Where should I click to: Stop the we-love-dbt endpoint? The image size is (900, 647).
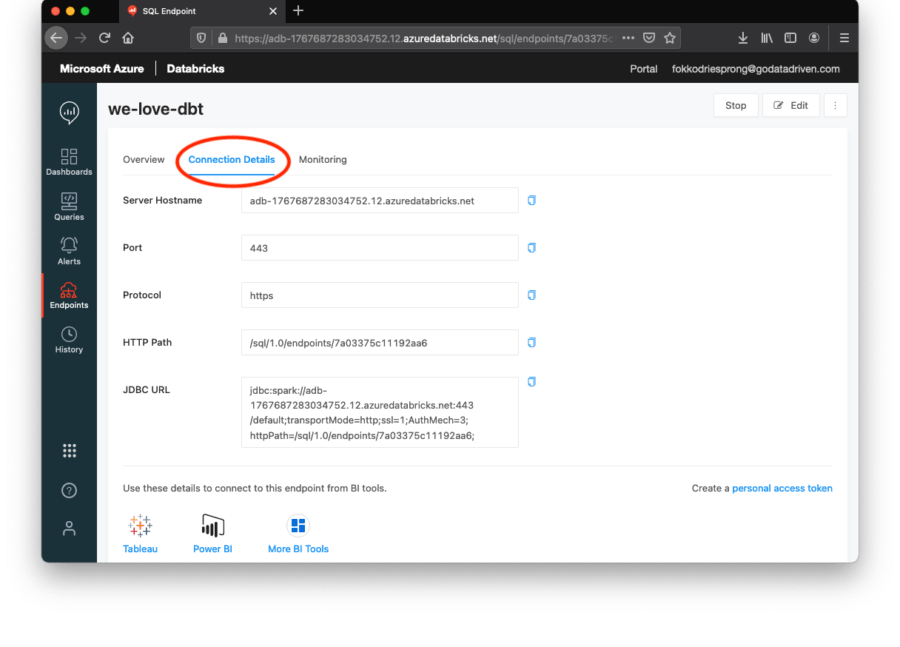point(735,106)
